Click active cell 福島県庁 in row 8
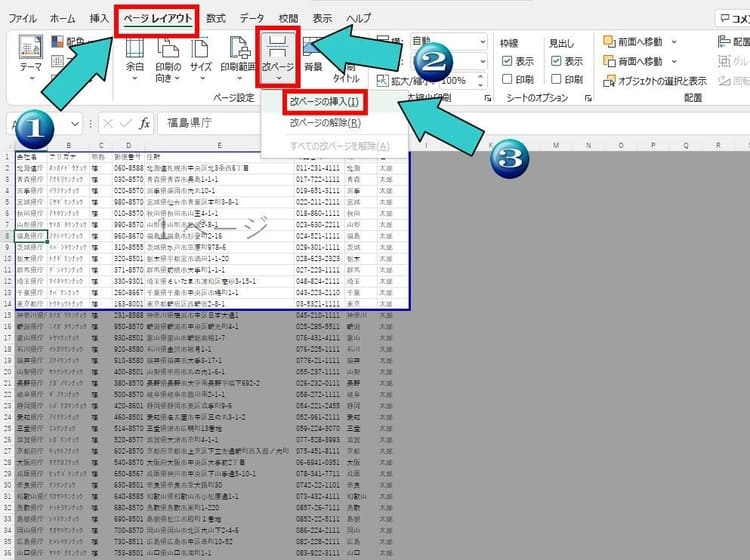Screen dimensions: 750x560 click(x=31, y=236)
